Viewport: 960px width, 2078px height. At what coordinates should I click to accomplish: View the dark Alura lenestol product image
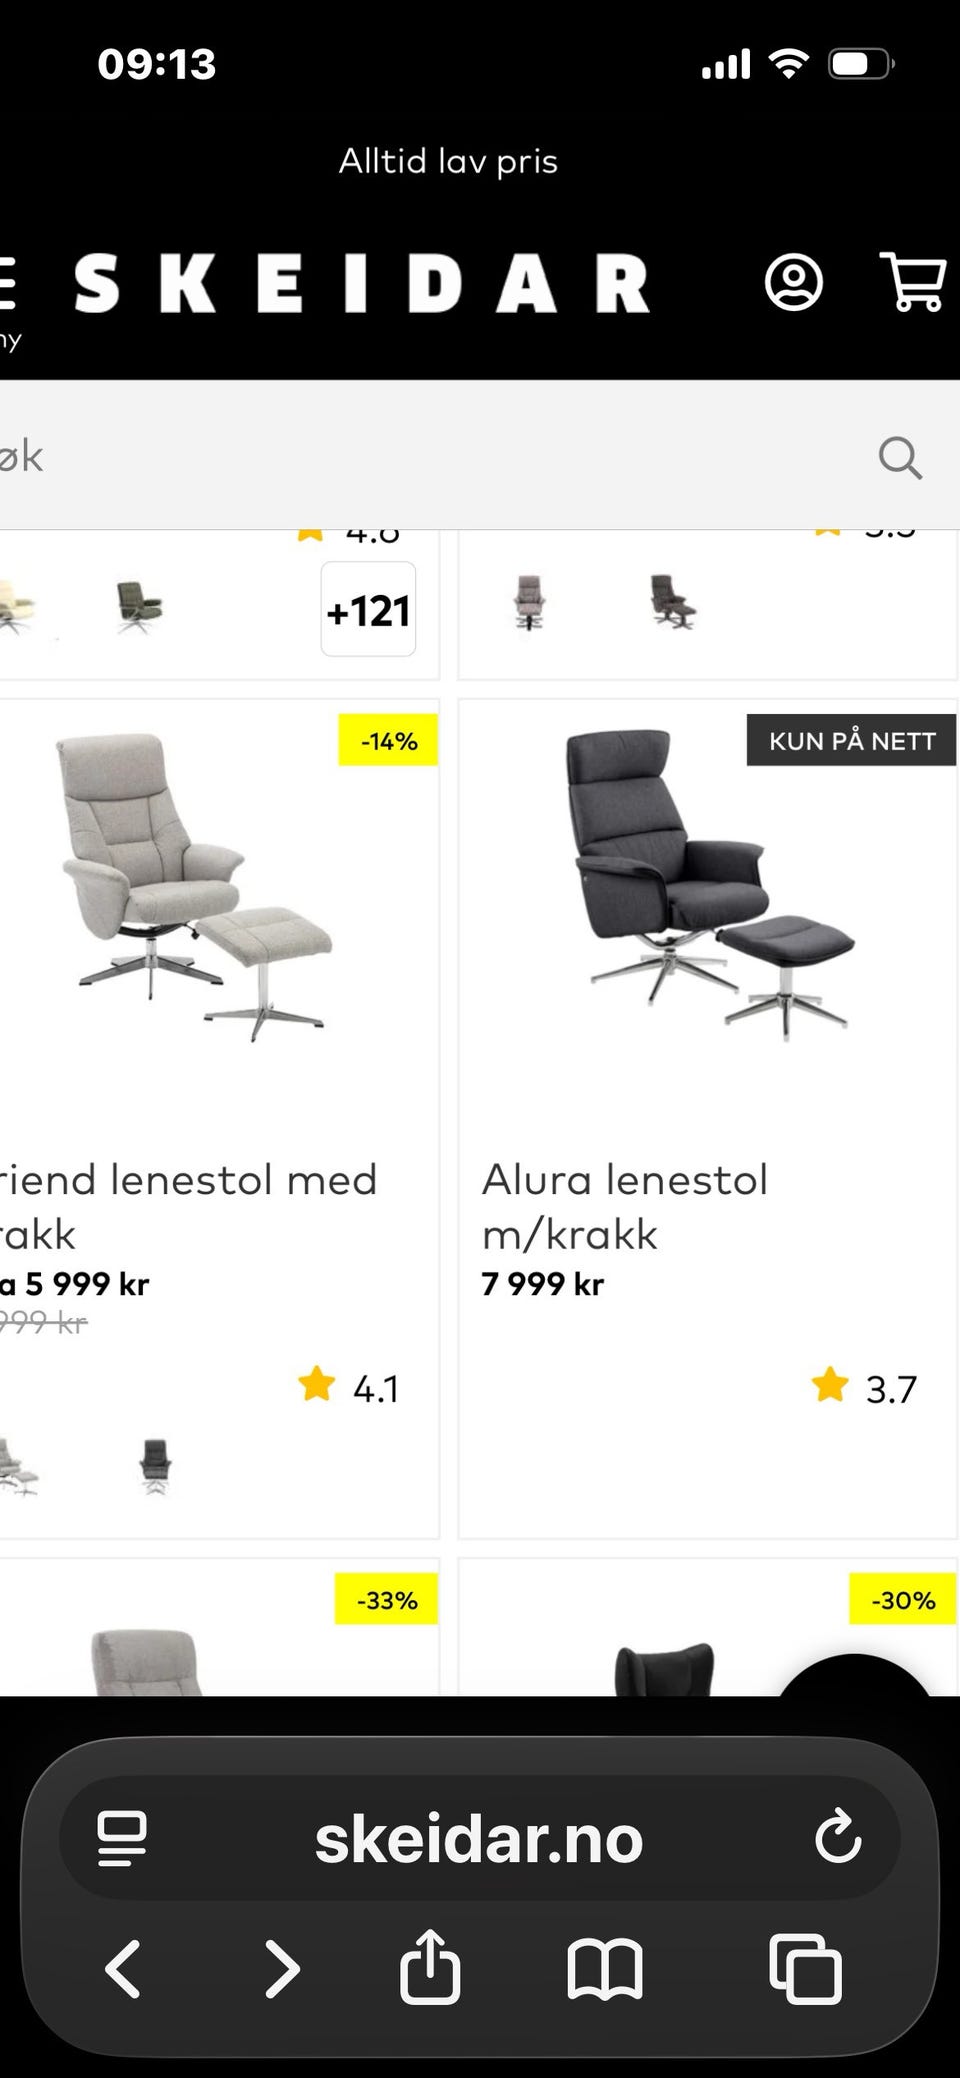[x=709, y=884]
